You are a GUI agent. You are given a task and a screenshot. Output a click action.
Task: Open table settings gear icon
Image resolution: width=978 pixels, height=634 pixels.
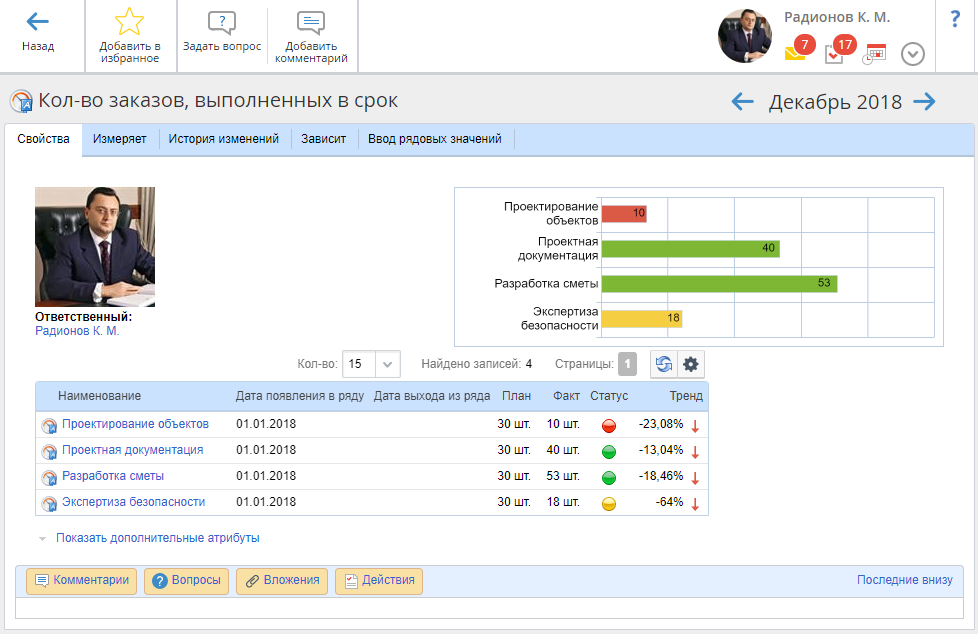(690, 364)
